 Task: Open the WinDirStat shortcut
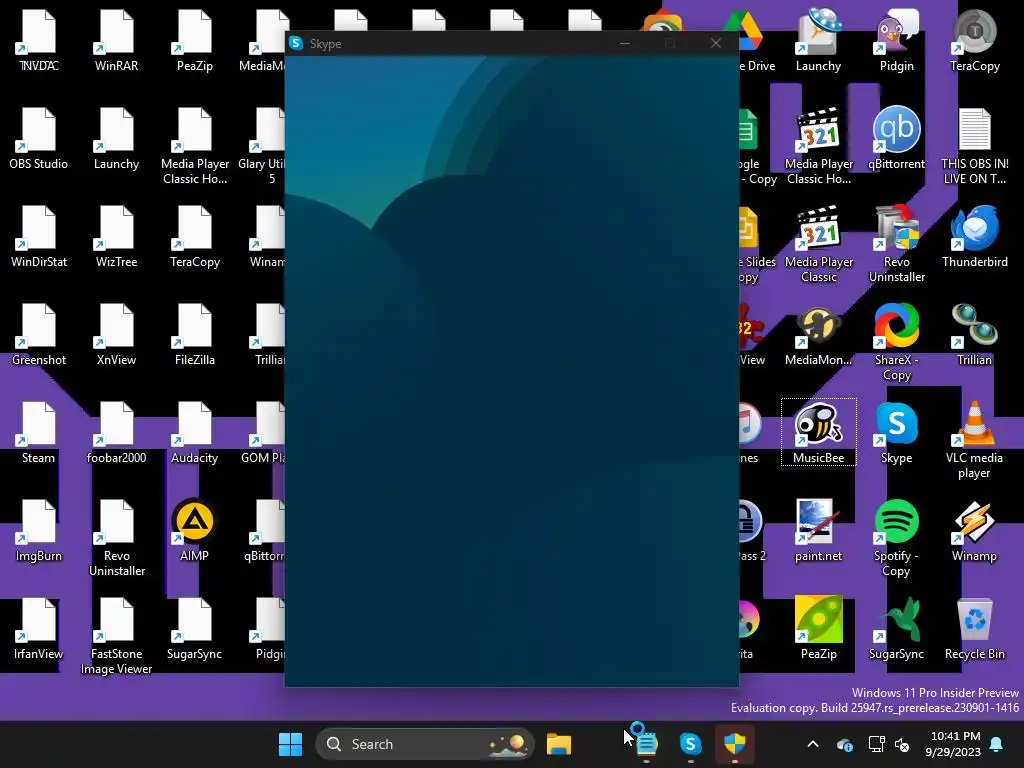tap(39, 236)
